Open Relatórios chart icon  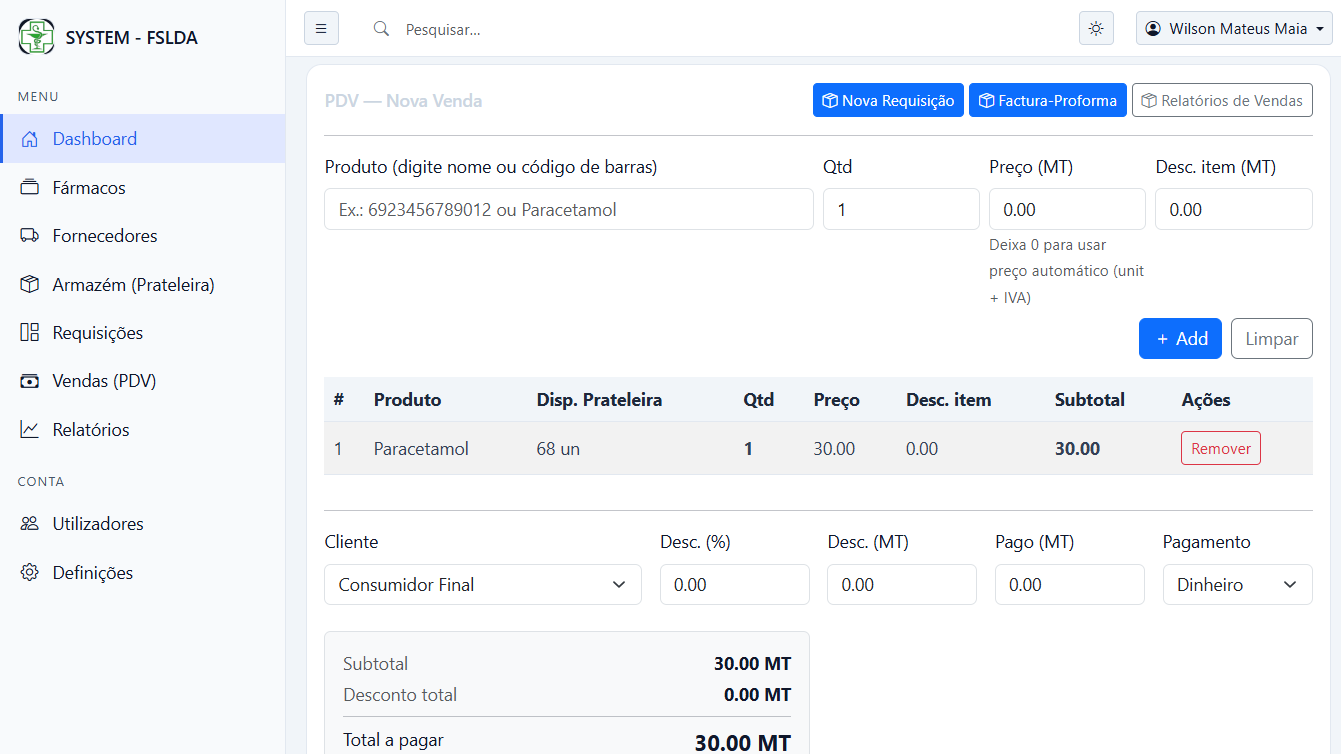[30, 430]
